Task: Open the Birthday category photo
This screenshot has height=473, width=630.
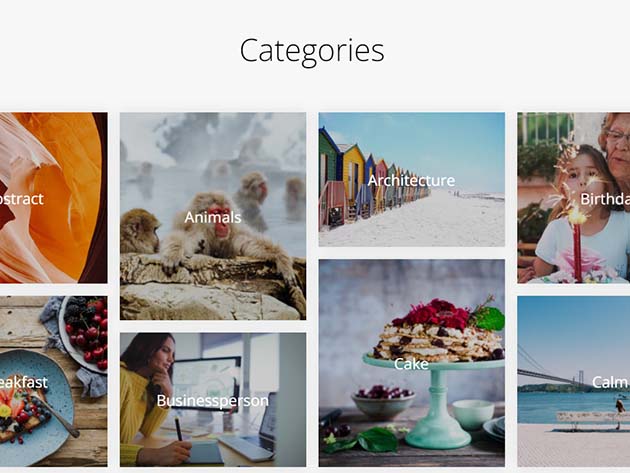Action: (574, 198)
